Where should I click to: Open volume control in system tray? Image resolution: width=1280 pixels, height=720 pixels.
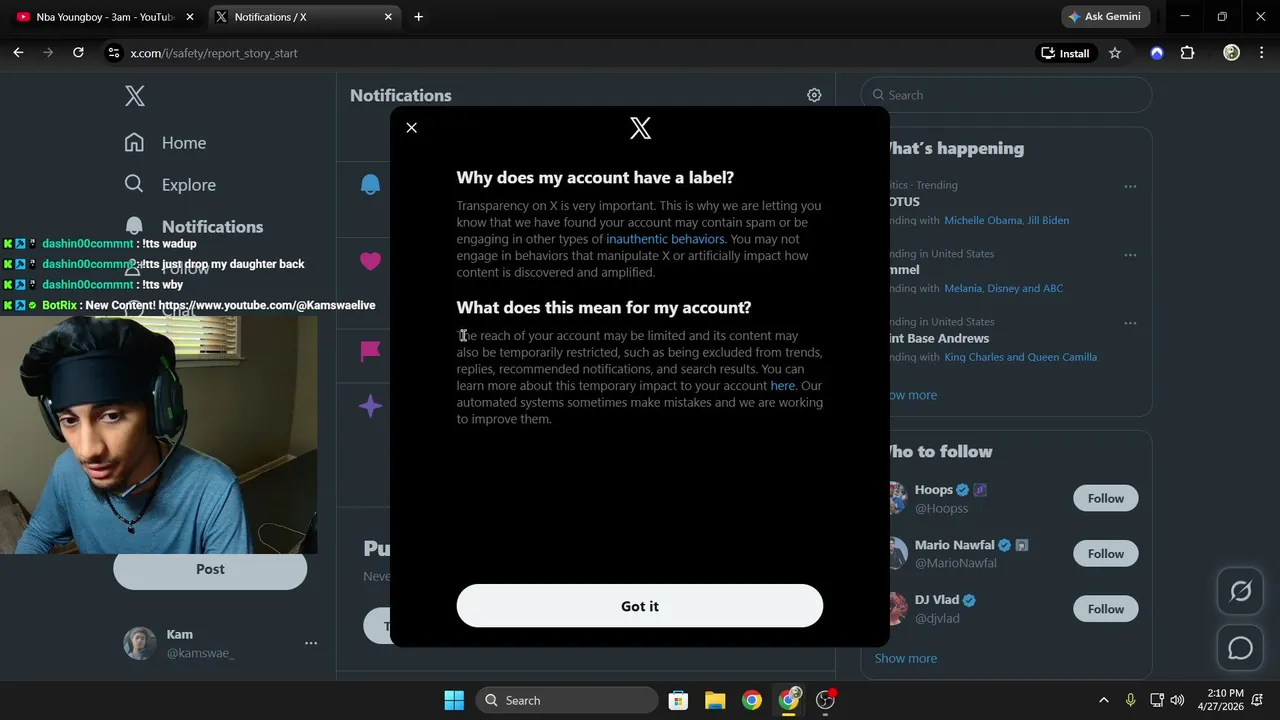point(1177,700)
